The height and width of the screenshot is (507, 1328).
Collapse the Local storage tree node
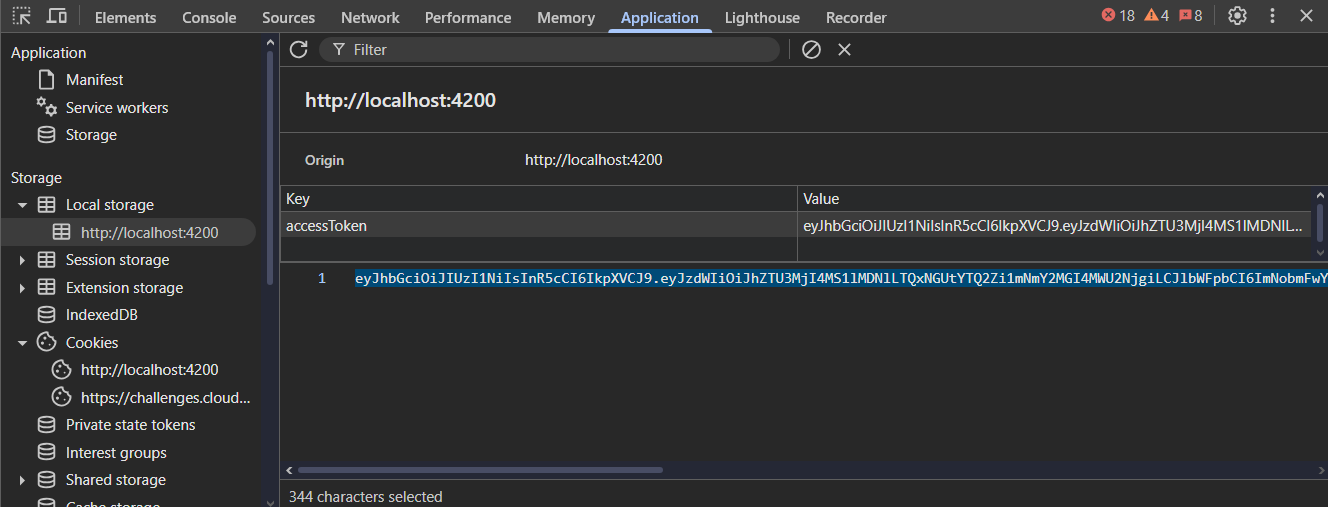tap(22, 205)
